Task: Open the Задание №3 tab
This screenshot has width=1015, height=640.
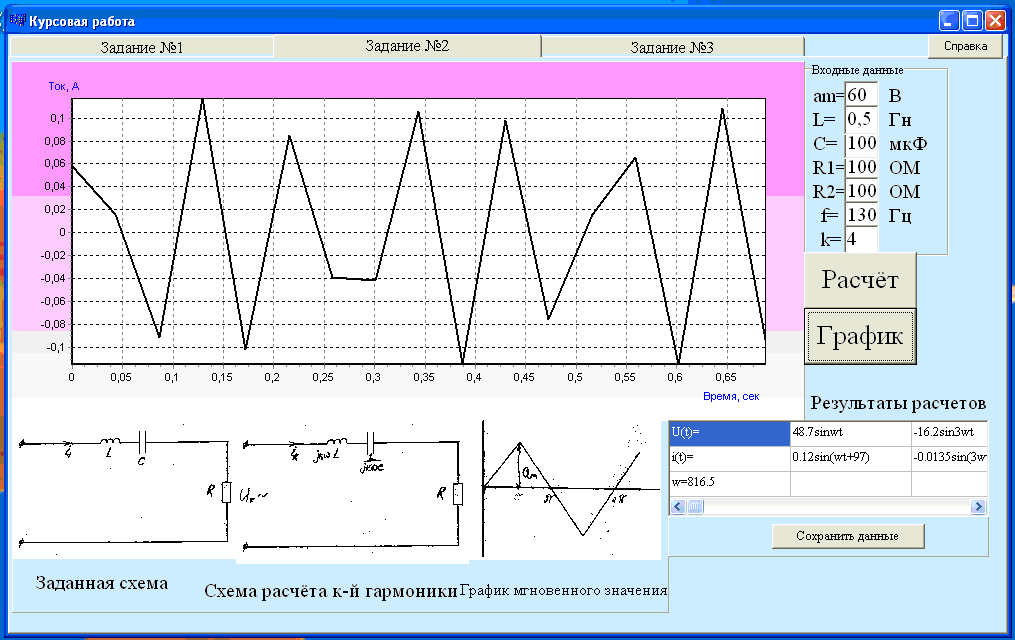Action: (672, 47)
